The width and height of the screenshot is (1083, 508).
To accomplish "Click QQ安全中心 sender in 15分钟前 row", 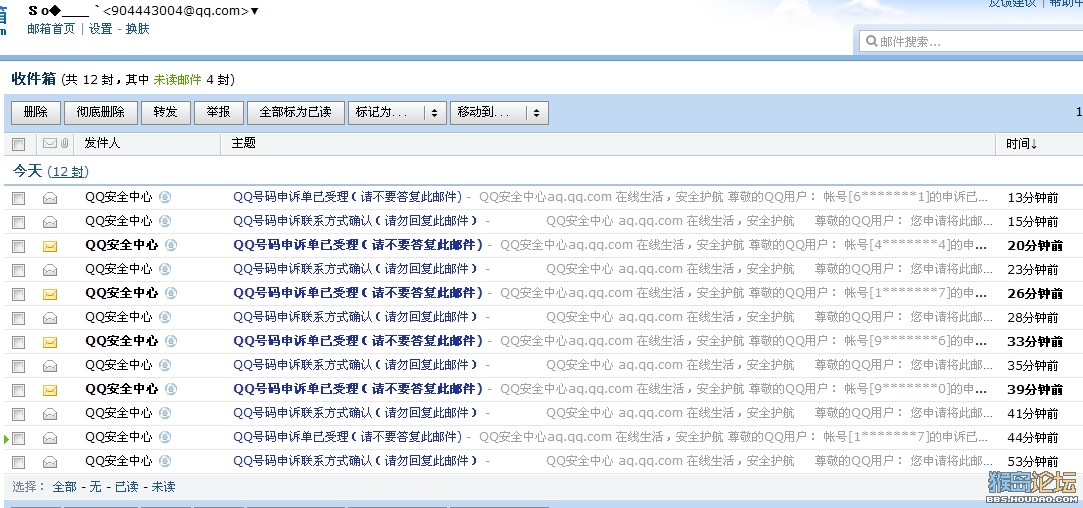I will [119, 221].
